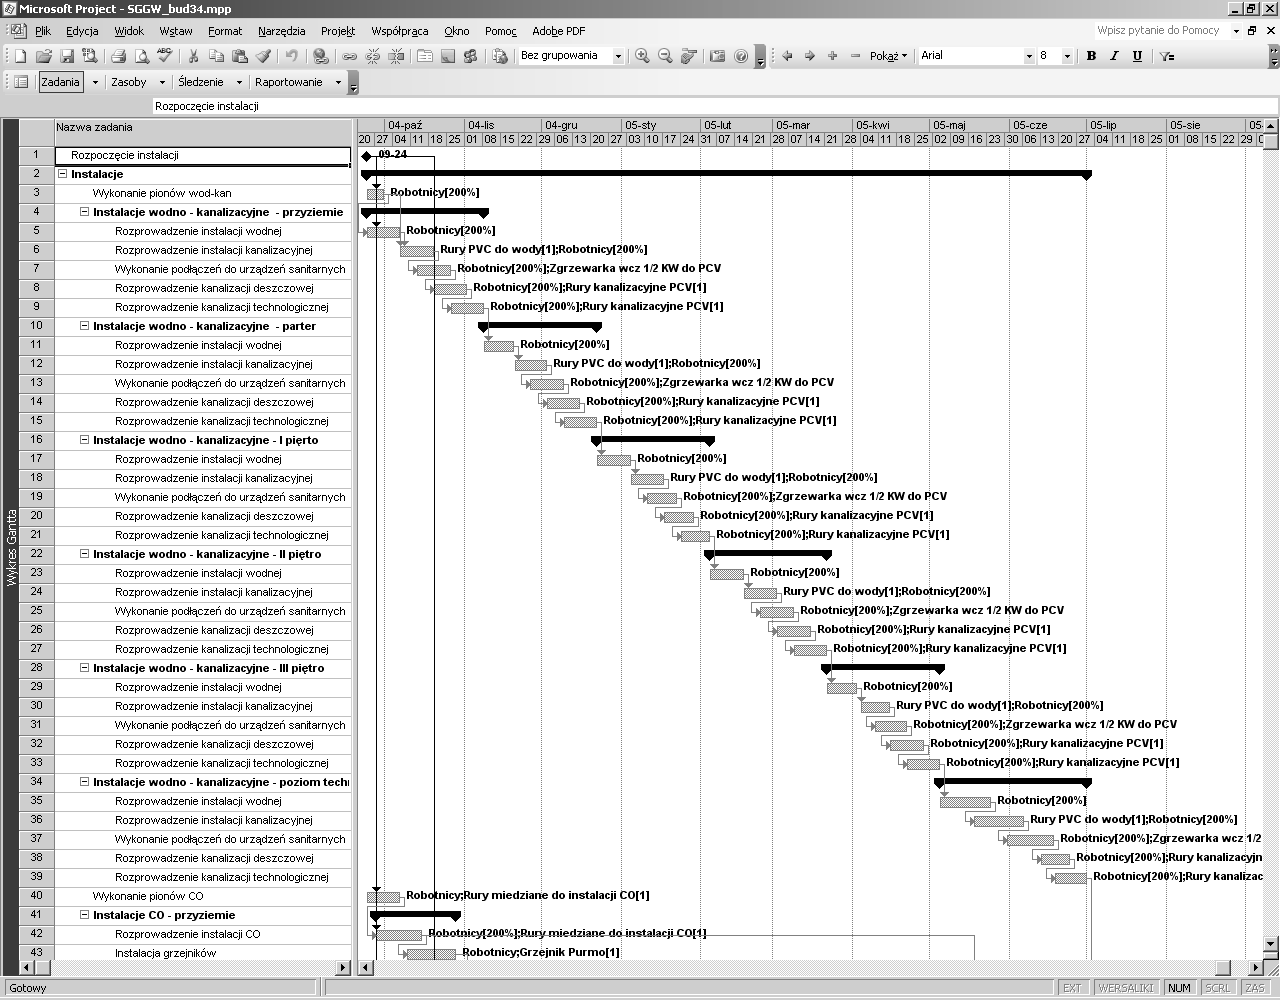Open the Projekt menu
The image size is (1280, 1000).
pyautogui.click(x=338, y=31)
